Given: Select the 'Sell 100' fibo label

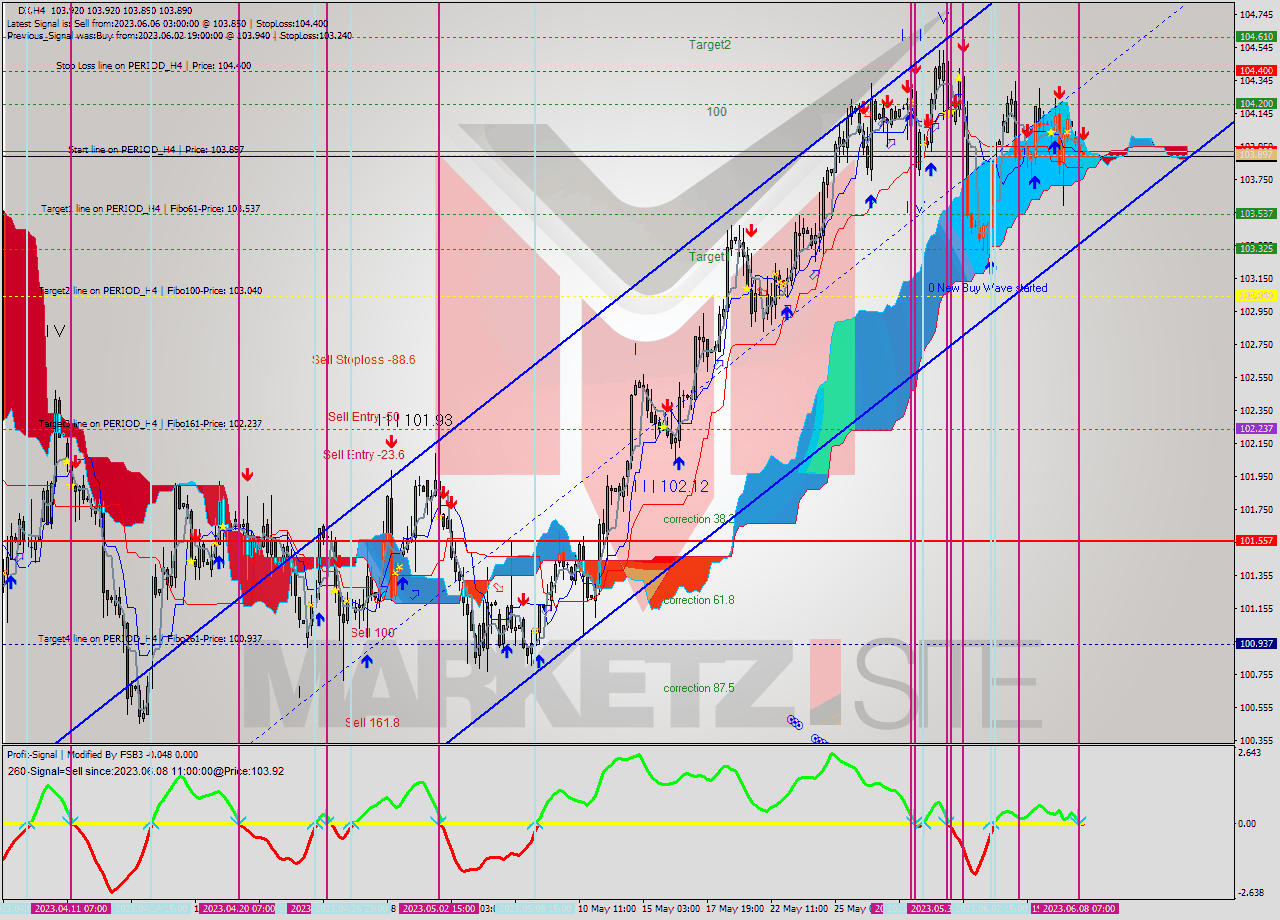Looking at the screenshot, I should coord(373,633).
